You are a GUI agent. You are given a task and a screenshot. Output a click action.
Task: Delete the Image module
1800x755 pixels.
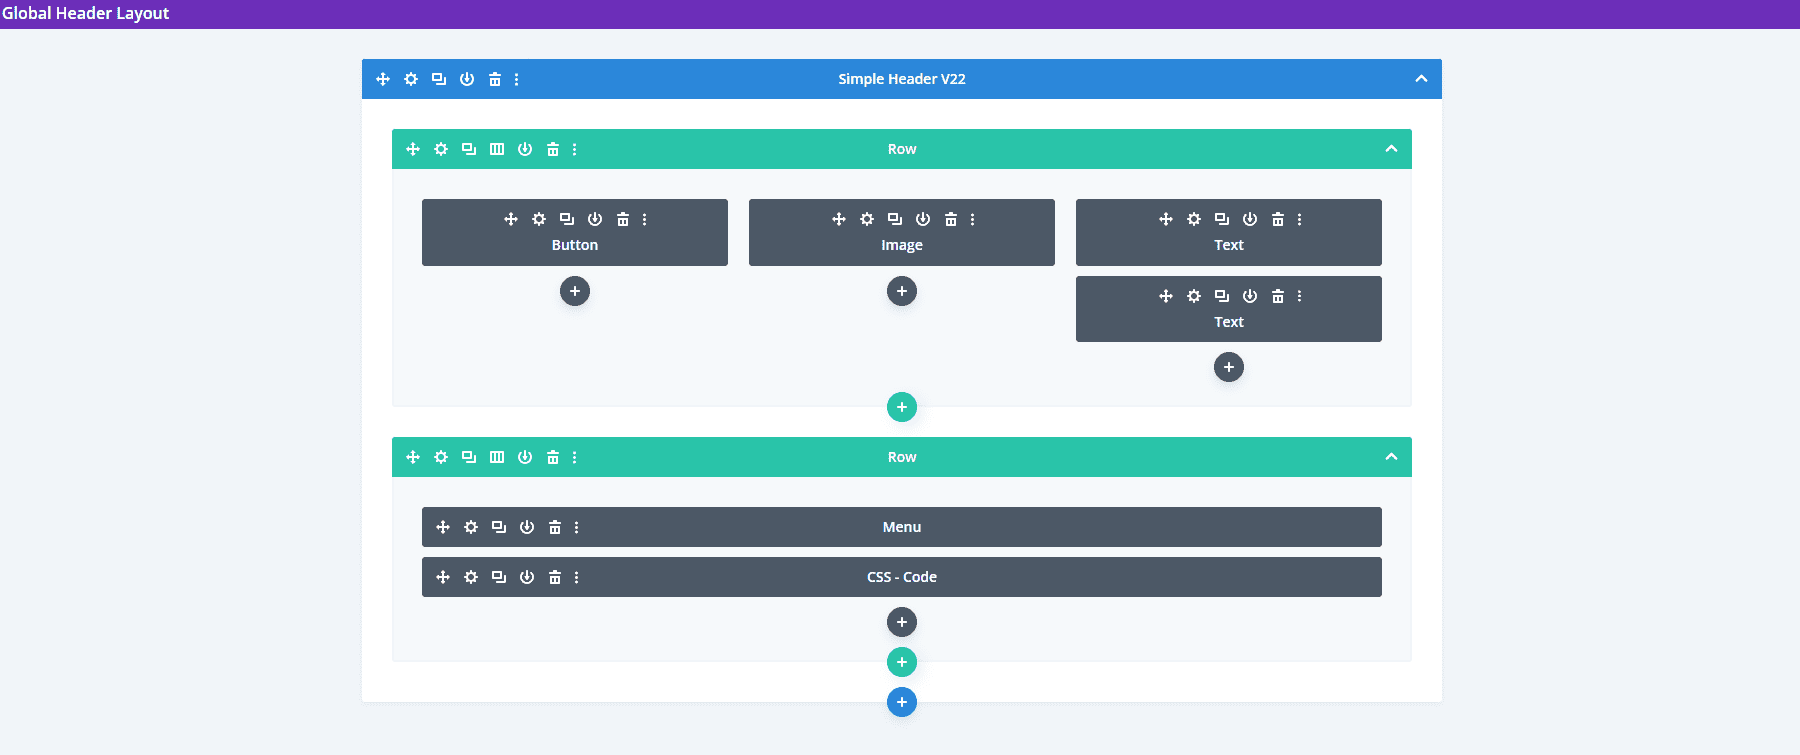(951, 219)
